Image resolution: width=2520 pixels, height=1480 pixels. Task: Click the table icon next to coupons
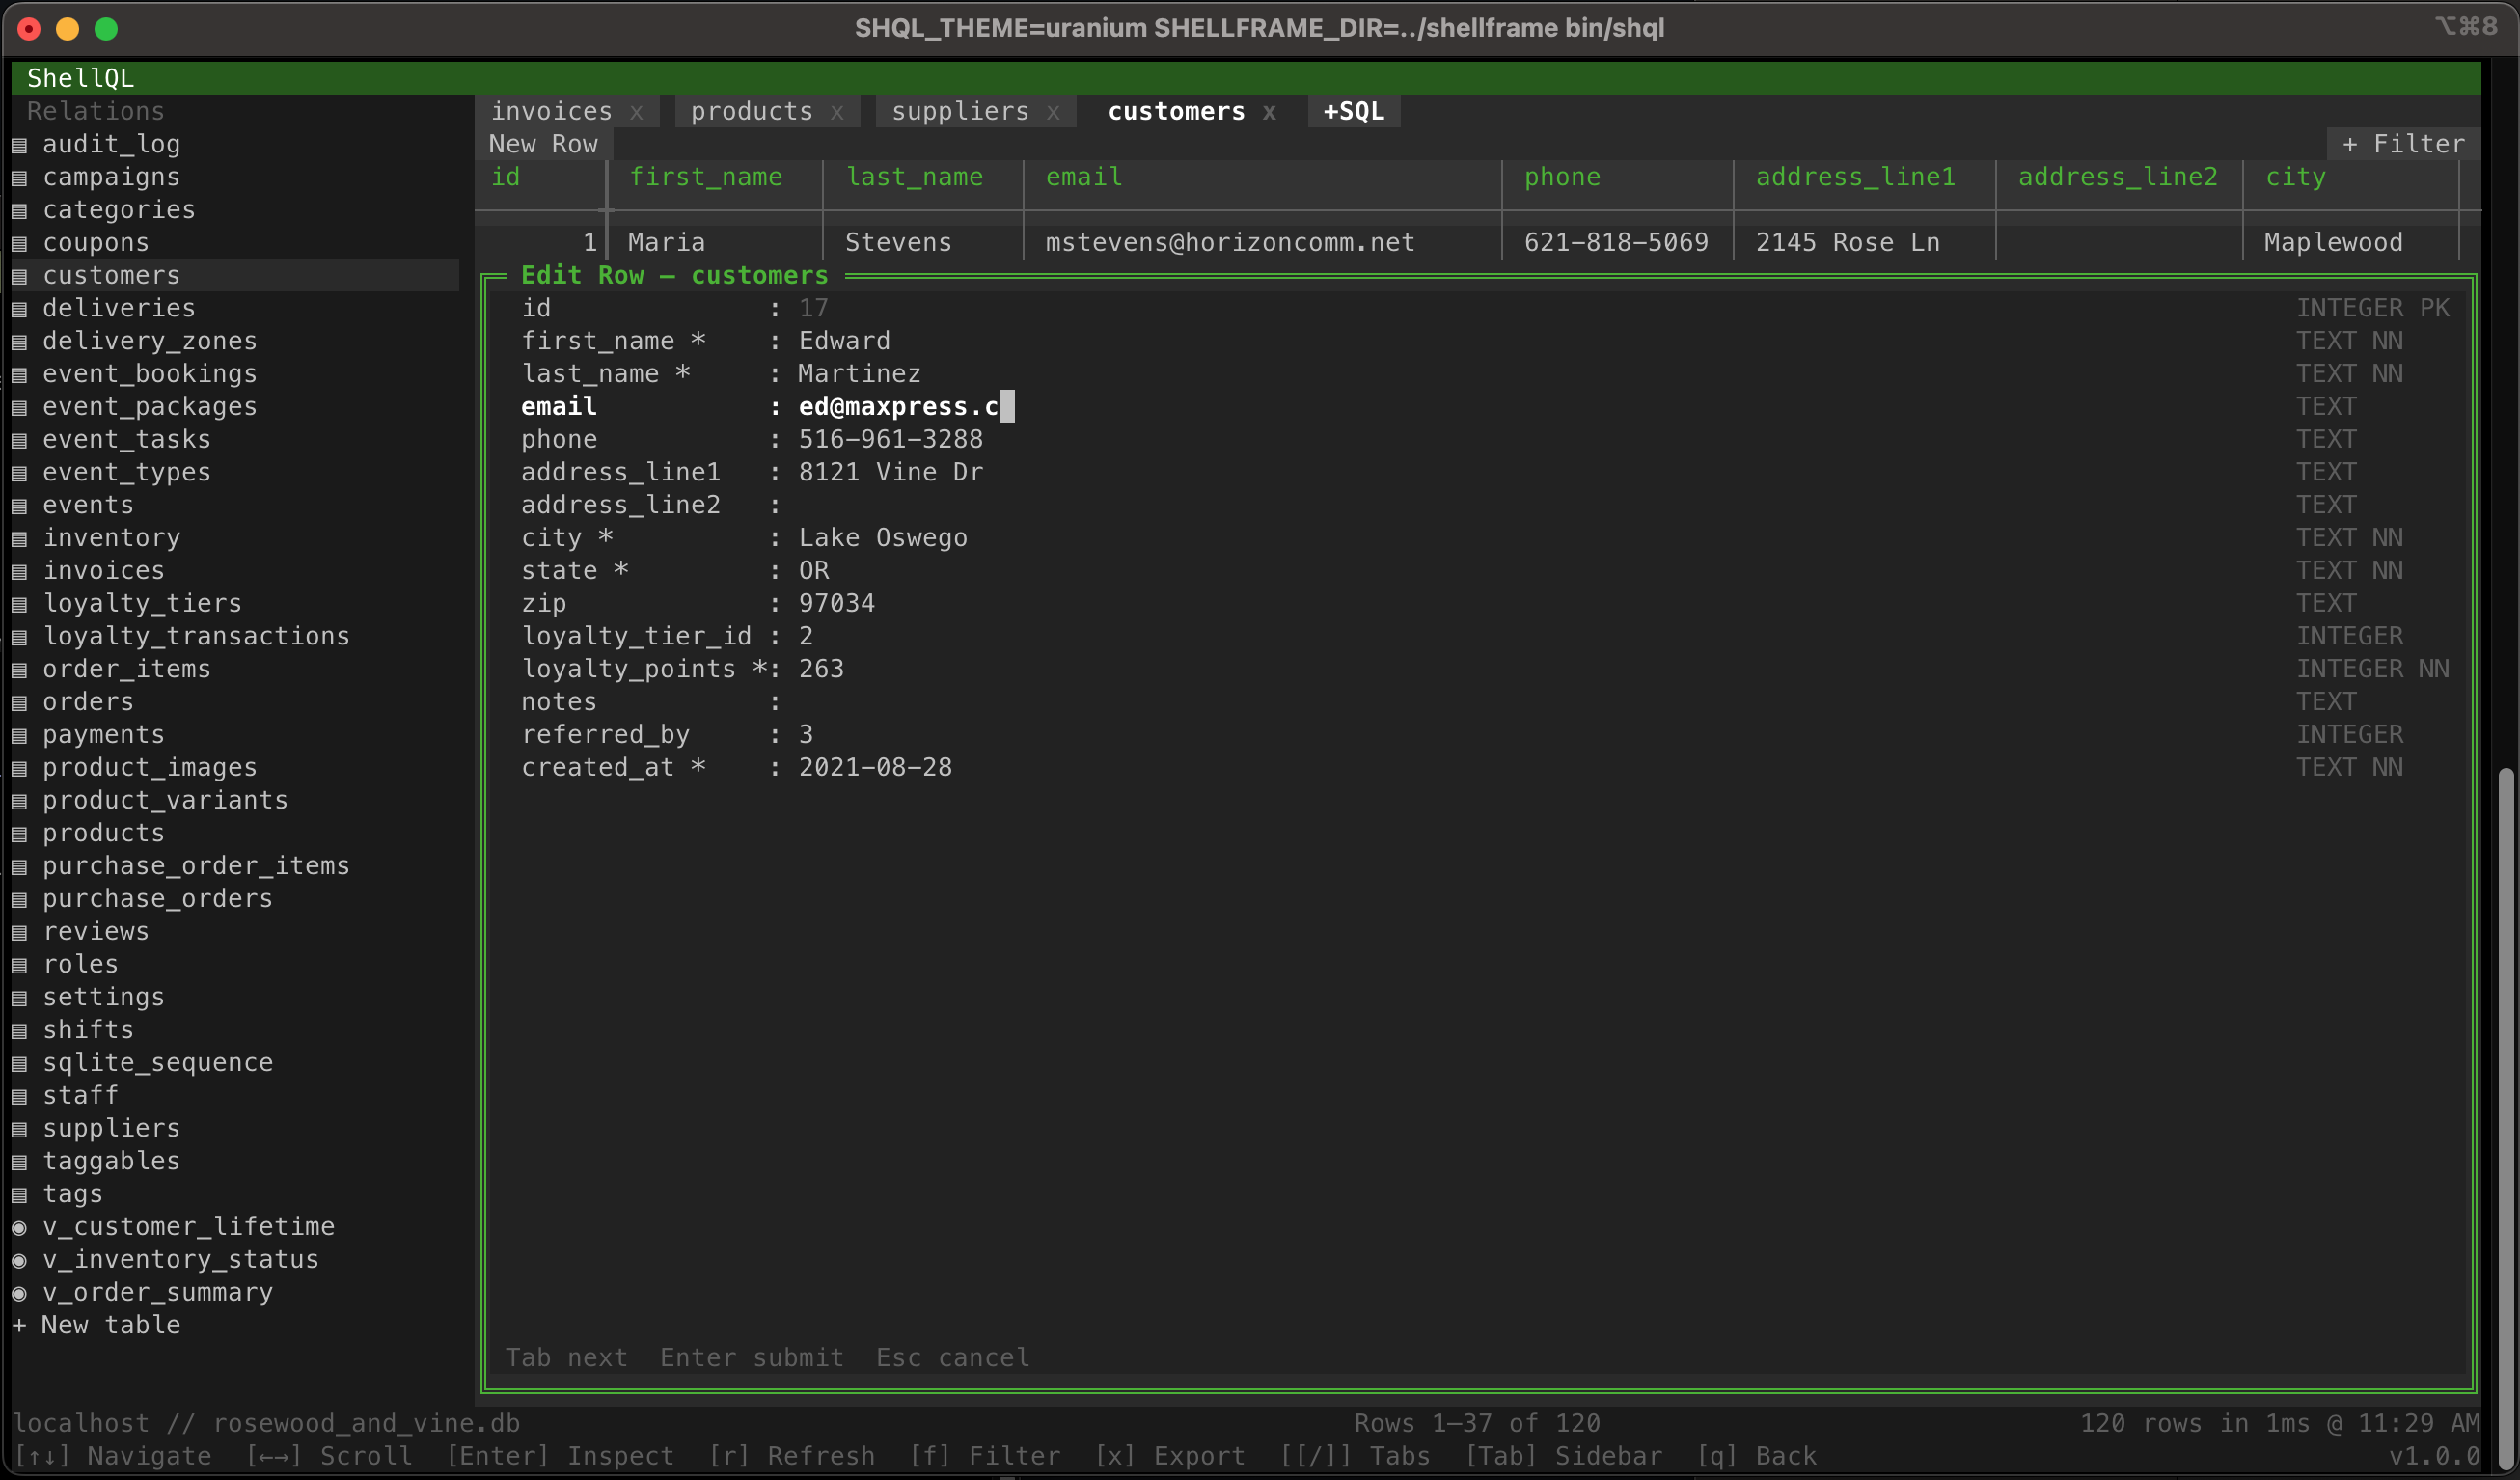pyautogui.click(x=19, y=243)
